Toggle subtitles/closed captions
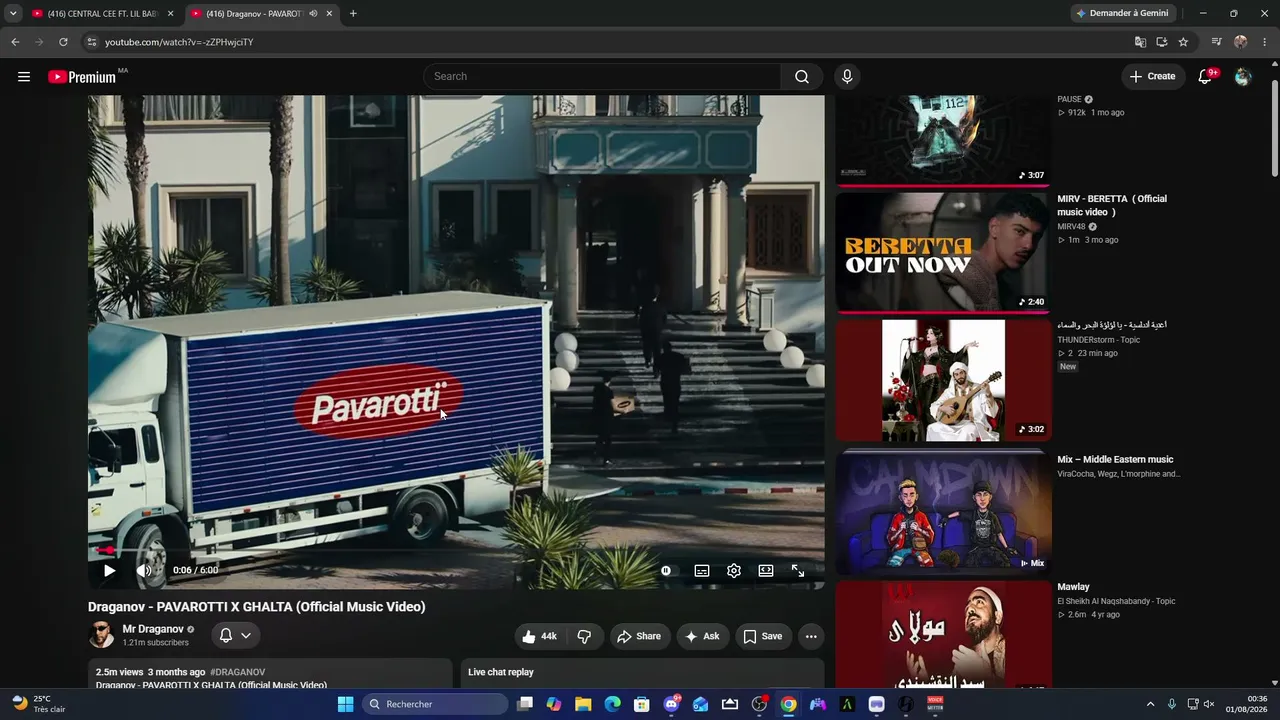 702,570
